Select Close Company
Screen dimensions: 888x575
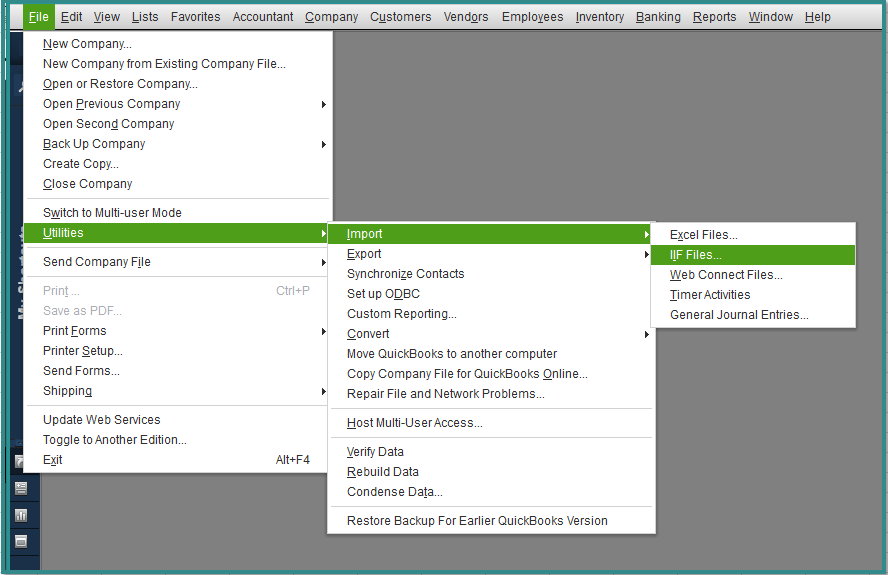pos(88,184)
